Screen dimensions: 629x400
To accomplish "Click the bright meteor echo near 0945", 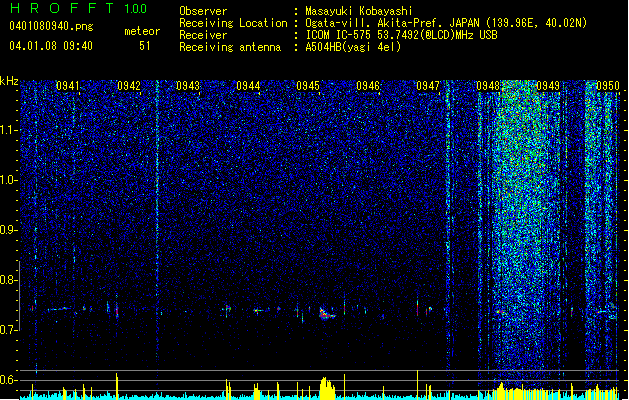I will 327,314.
